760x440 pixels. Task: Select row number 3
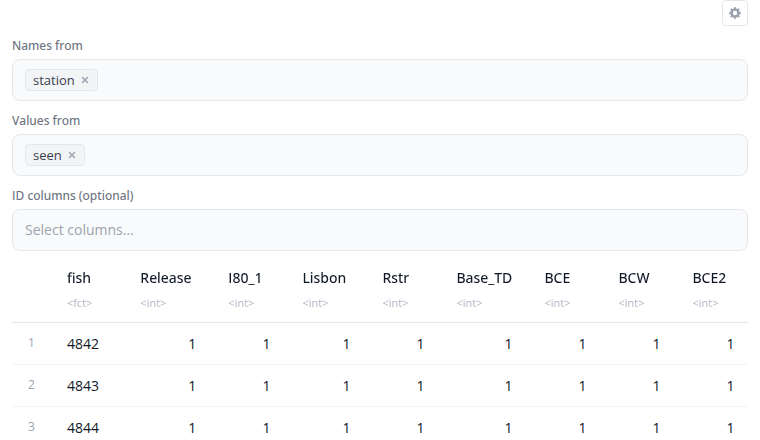coord(31,427)
